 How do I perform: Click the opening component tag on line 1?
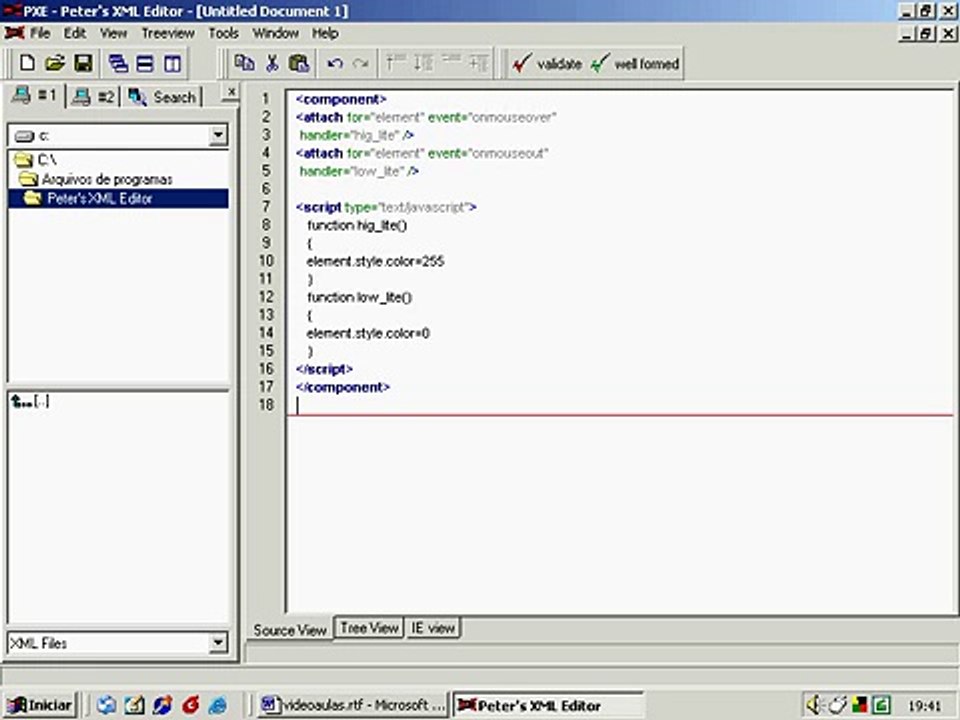click(341, 99)
